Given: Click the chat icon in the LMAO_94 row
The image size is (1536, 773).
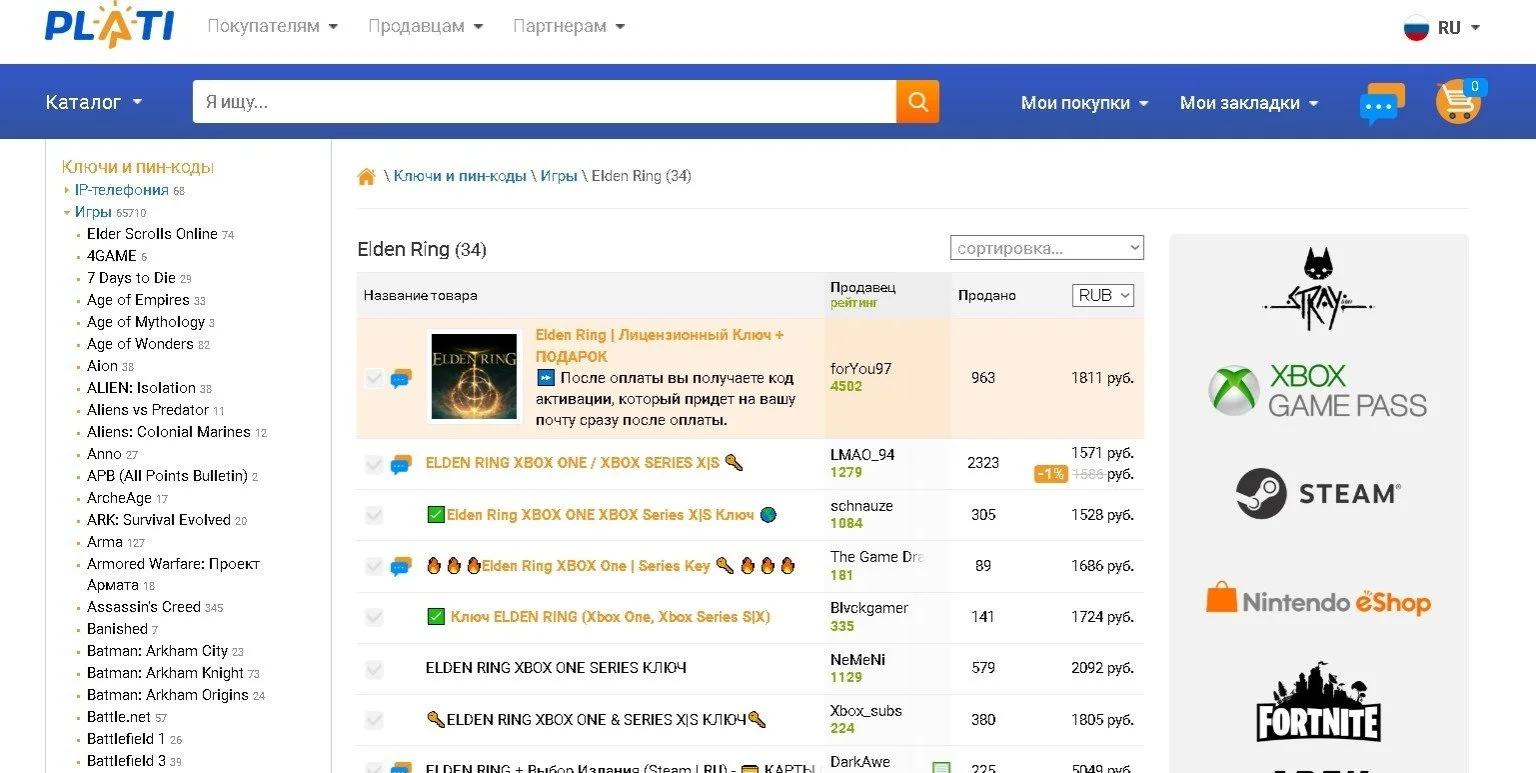Looking at the screenshot, I should click(401, 464).
